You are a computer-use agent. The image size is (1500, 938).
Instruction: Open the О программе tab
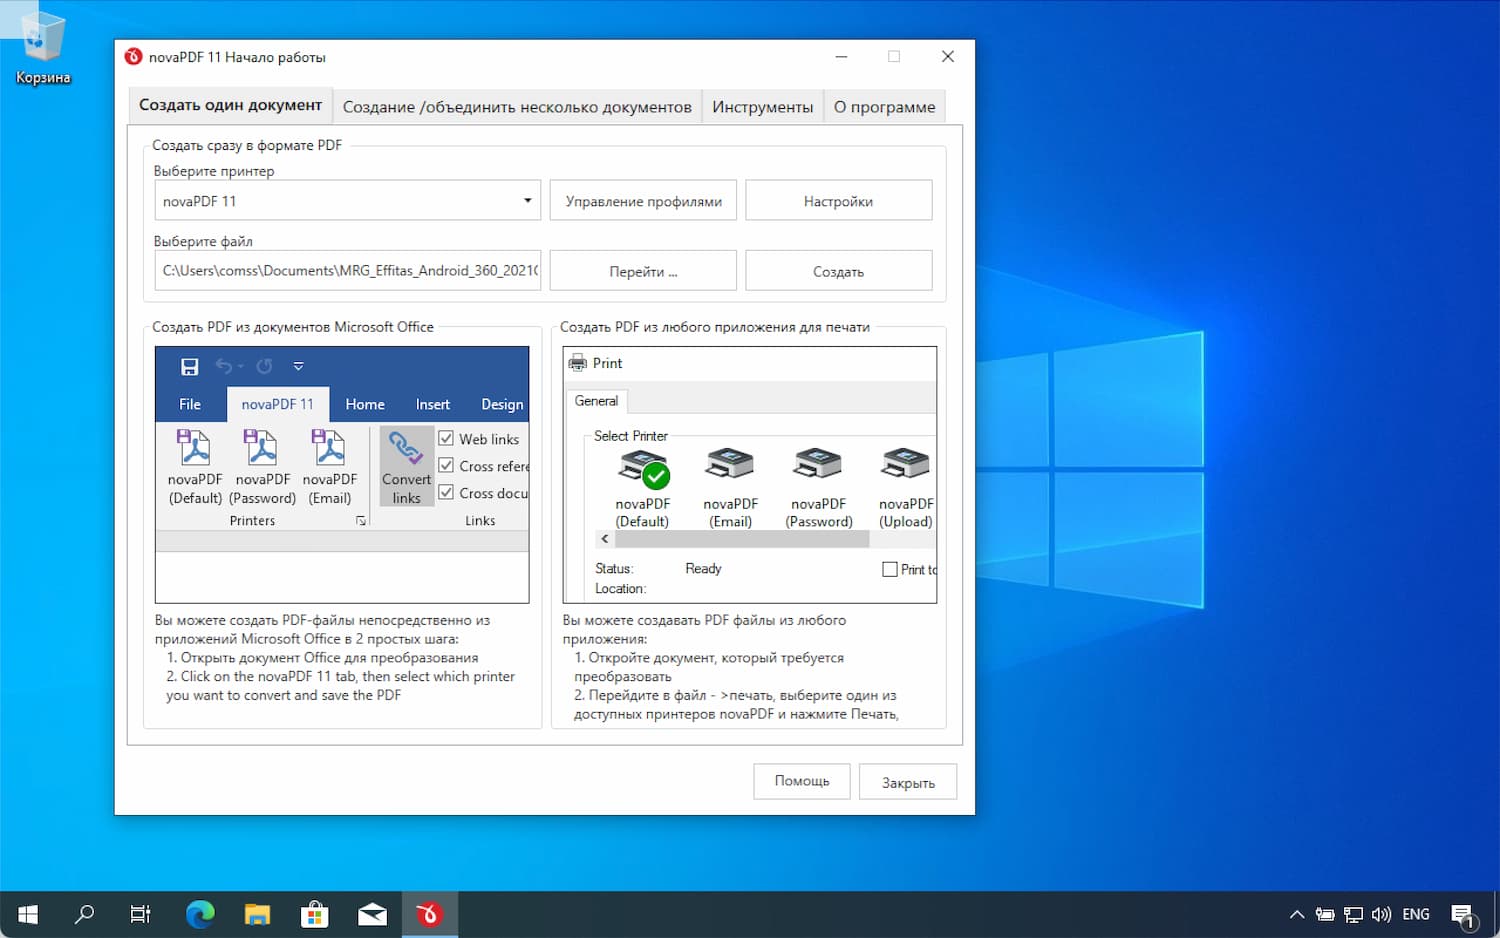pyautogui.click(x=884, y=107)
